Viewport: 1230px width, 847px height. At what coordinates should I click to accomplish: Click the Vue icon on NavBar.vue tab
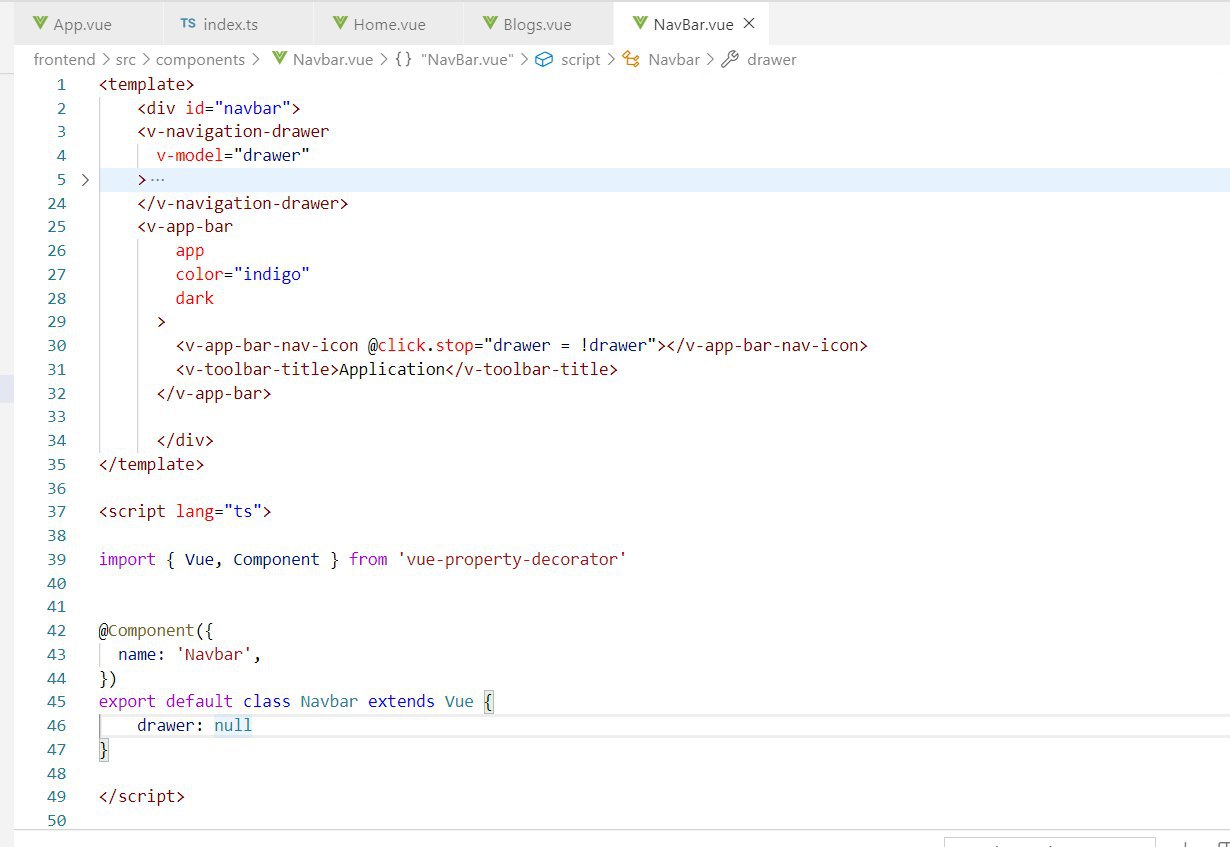tap(640, 23)
